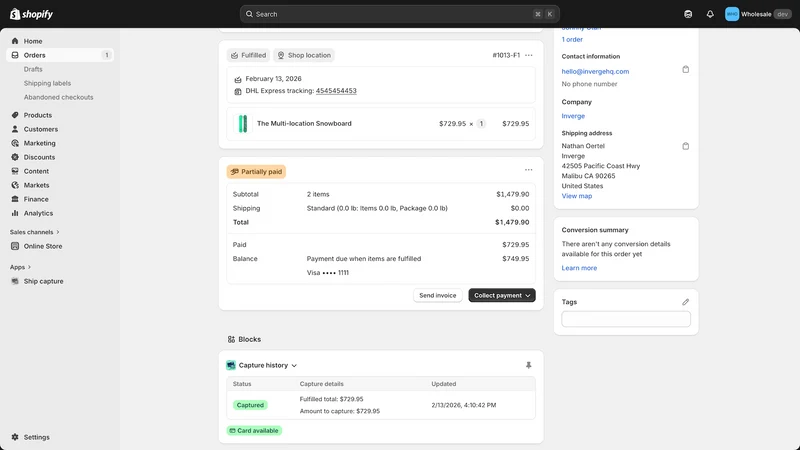Open Abandoned checkouts
The height and width of the screenshot is (450, 800).
[59, 97]
